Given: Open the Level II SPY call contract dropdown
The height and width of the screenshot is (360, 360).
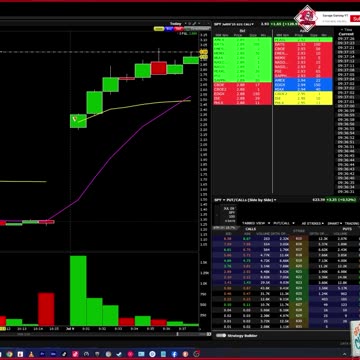Looking at the screenshot, I should click(x=234, y=24).
